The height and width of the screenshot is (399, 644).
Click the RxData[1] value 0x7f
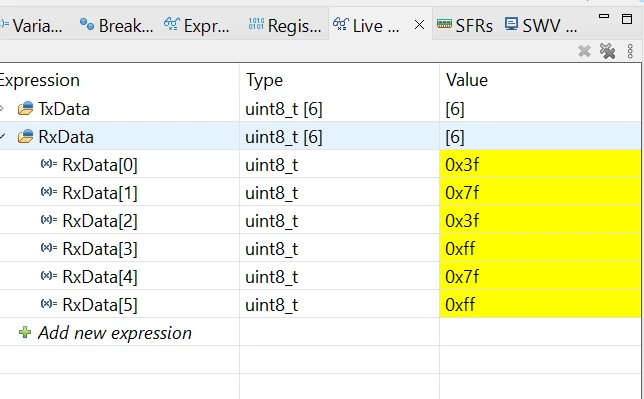462,193
